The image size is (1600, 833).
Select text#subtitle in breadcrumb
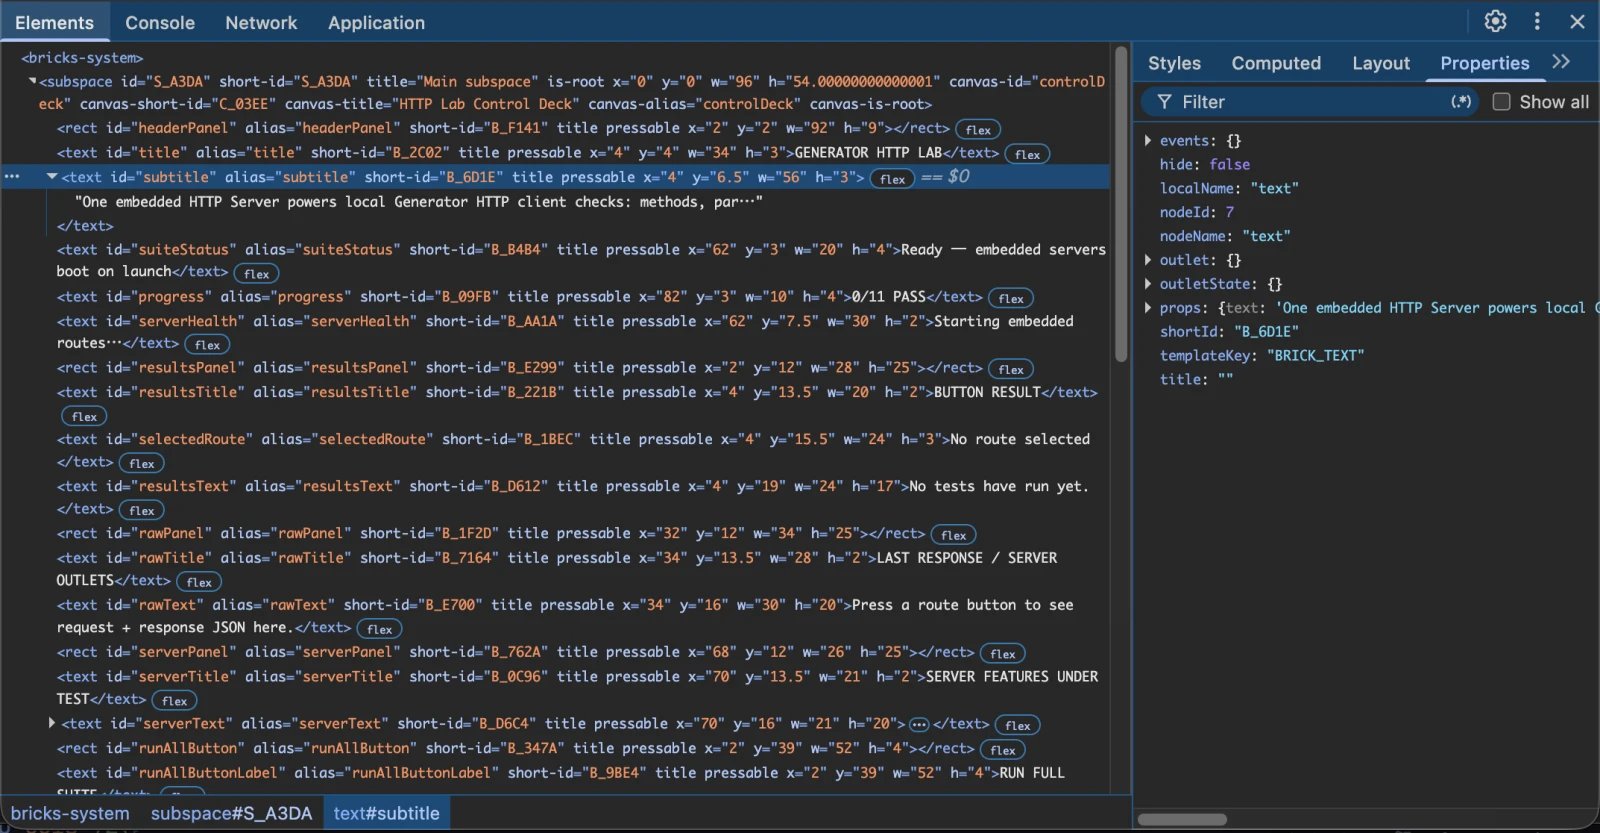[386, 813]
